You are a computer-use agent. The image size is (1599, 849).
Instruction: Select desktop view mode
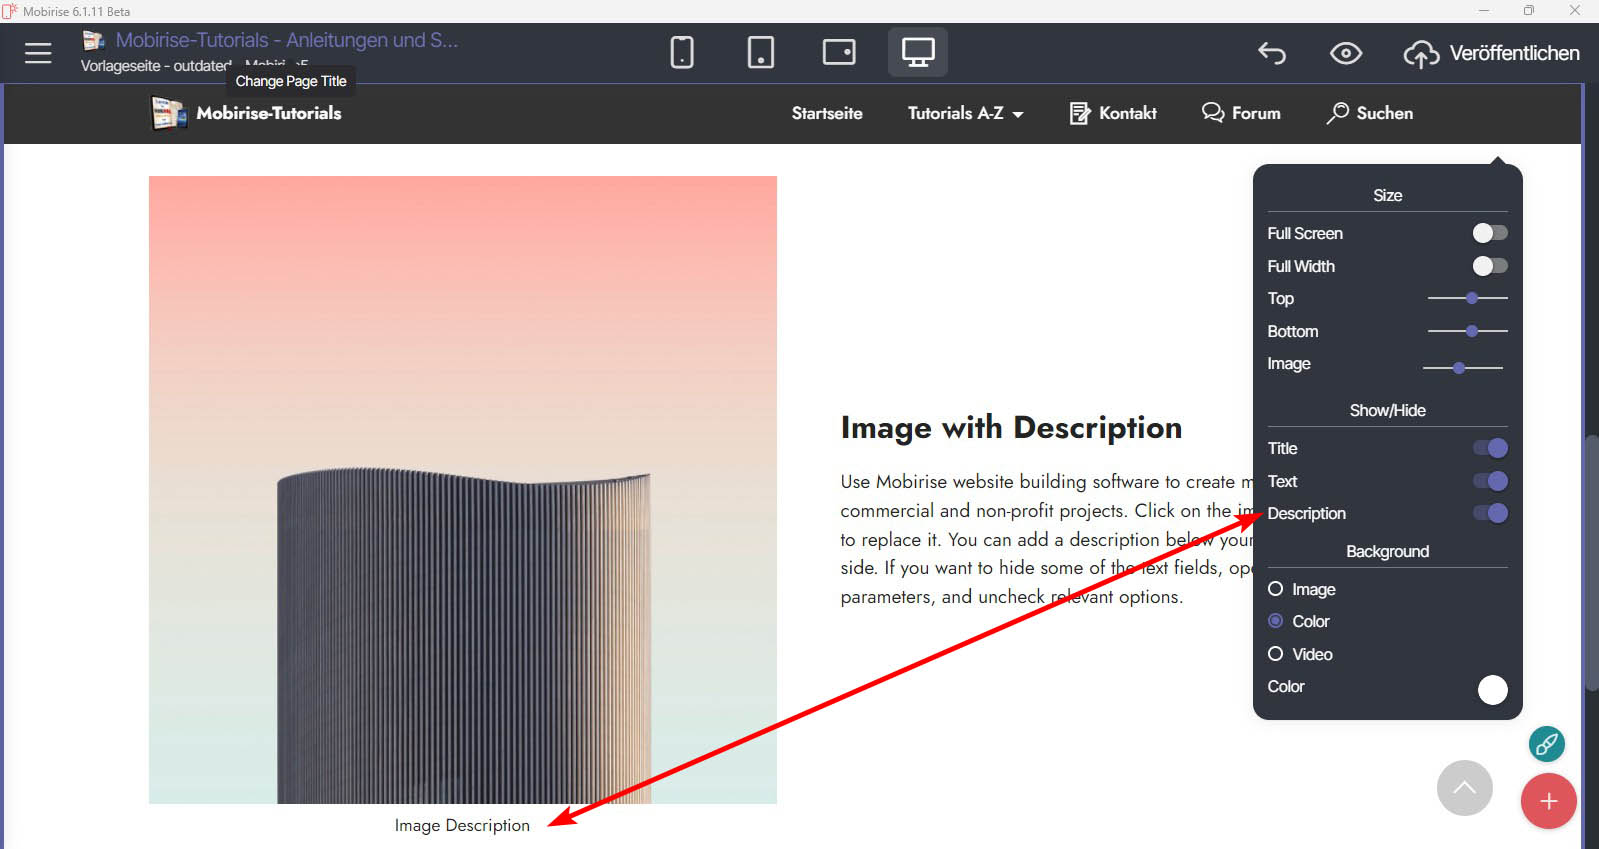click(x=917, y=52)
